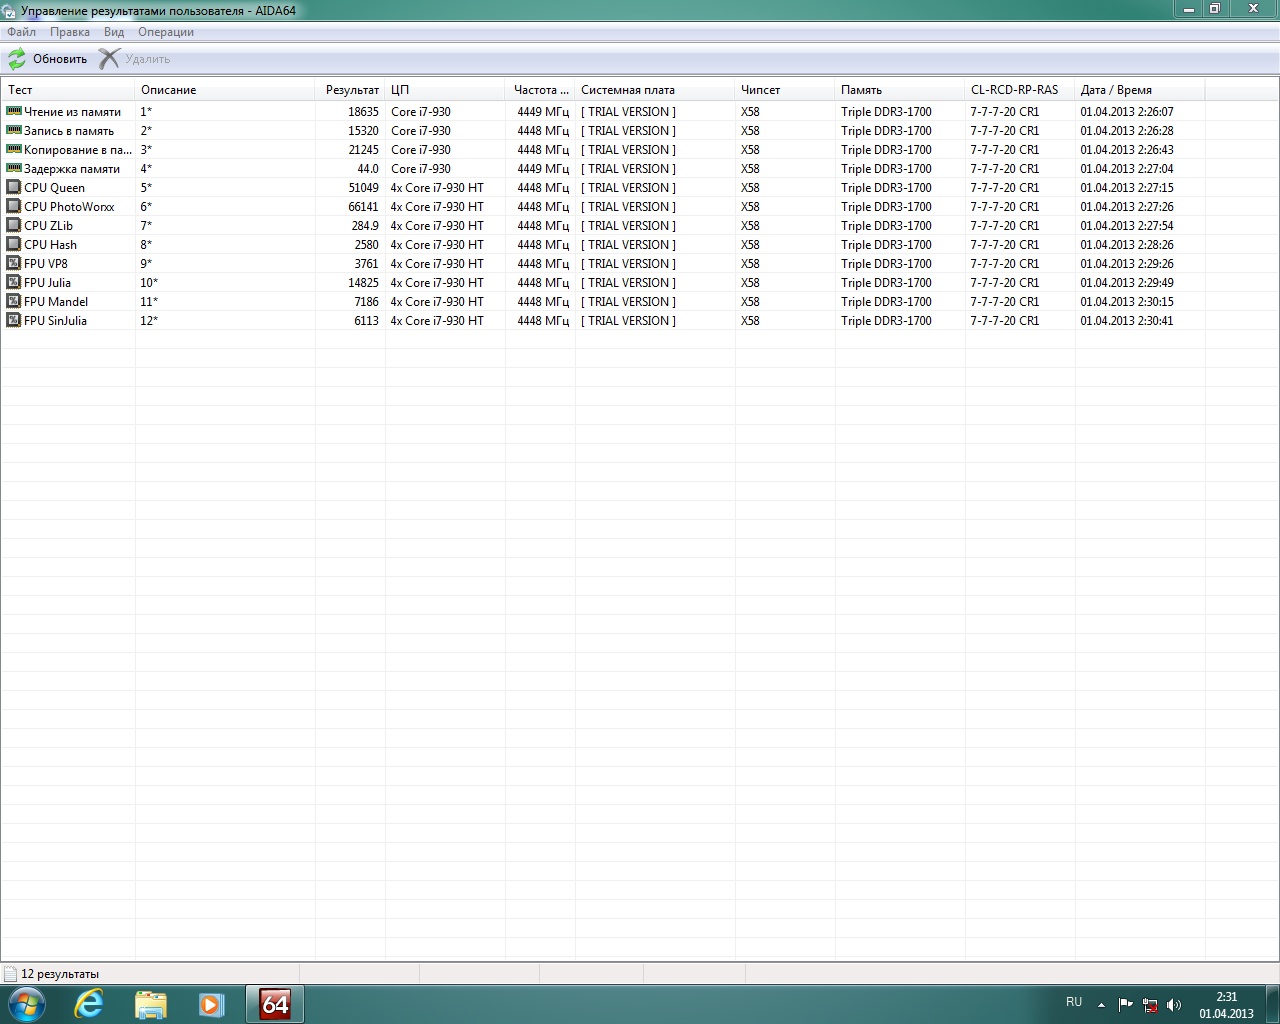Click result value 18635
This screenshot has width=1280, height=1024.
click(363, 112)
